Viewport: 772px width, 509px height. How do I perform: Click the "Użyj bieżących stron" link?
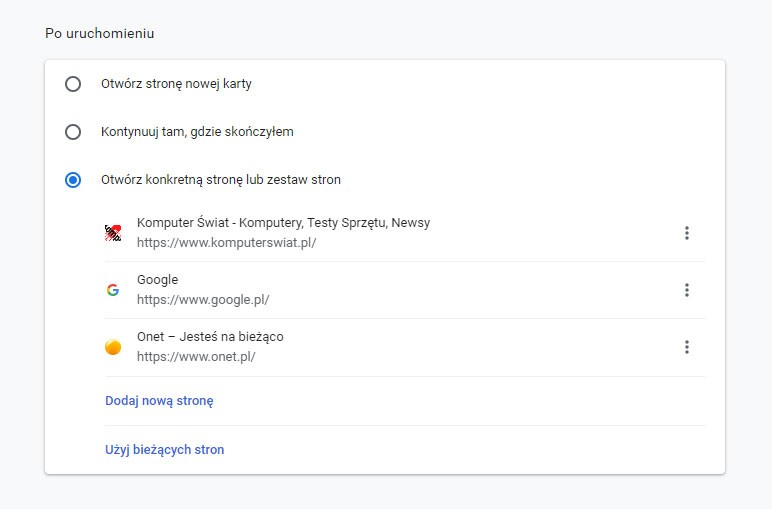(x=164, y=450)
